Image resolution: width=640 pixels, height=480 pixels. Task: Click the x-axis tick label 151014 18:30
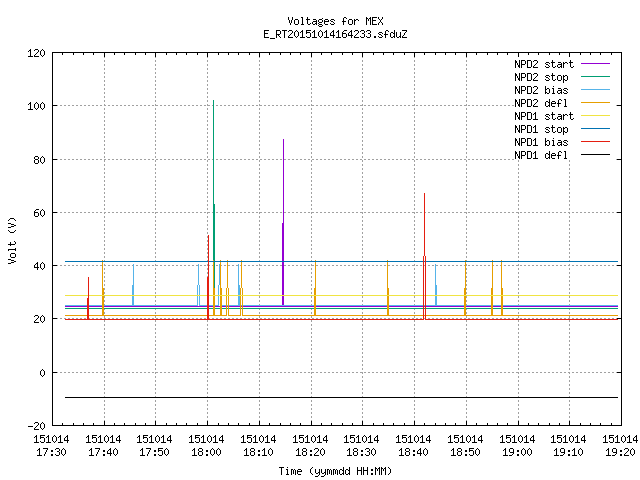point(361,446)
